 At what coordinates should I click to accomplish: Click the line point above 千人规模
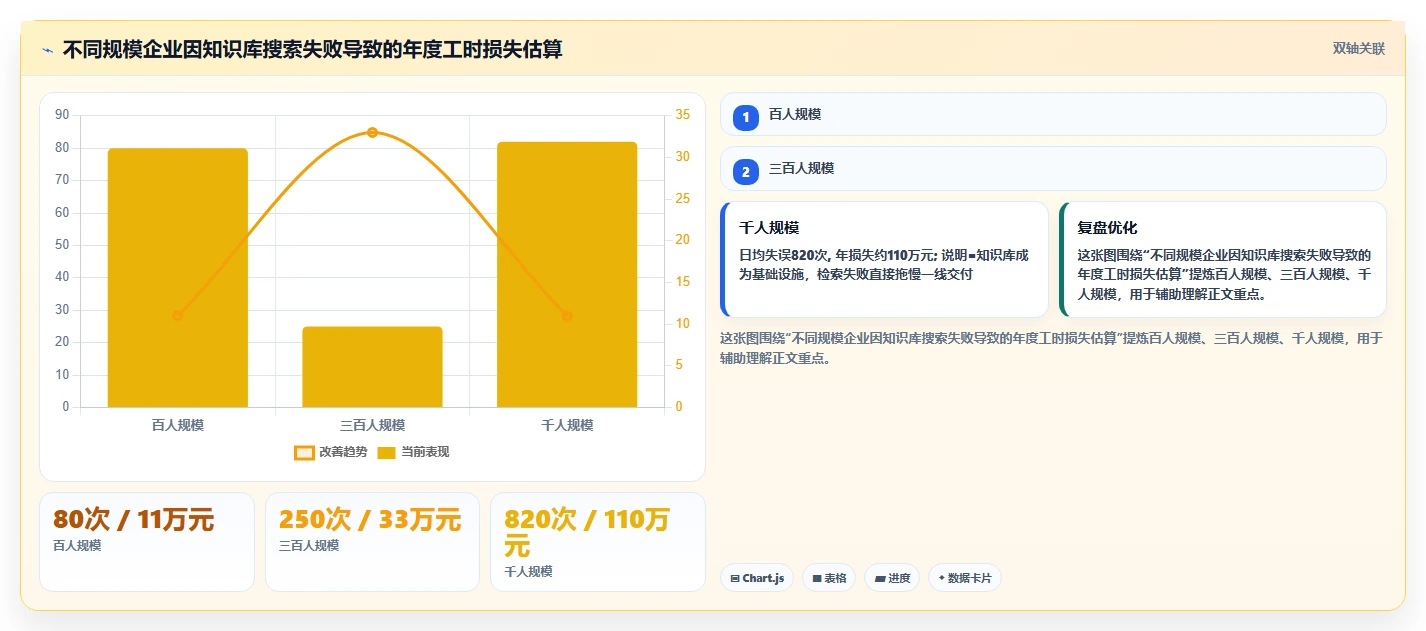tap(567, 316)
